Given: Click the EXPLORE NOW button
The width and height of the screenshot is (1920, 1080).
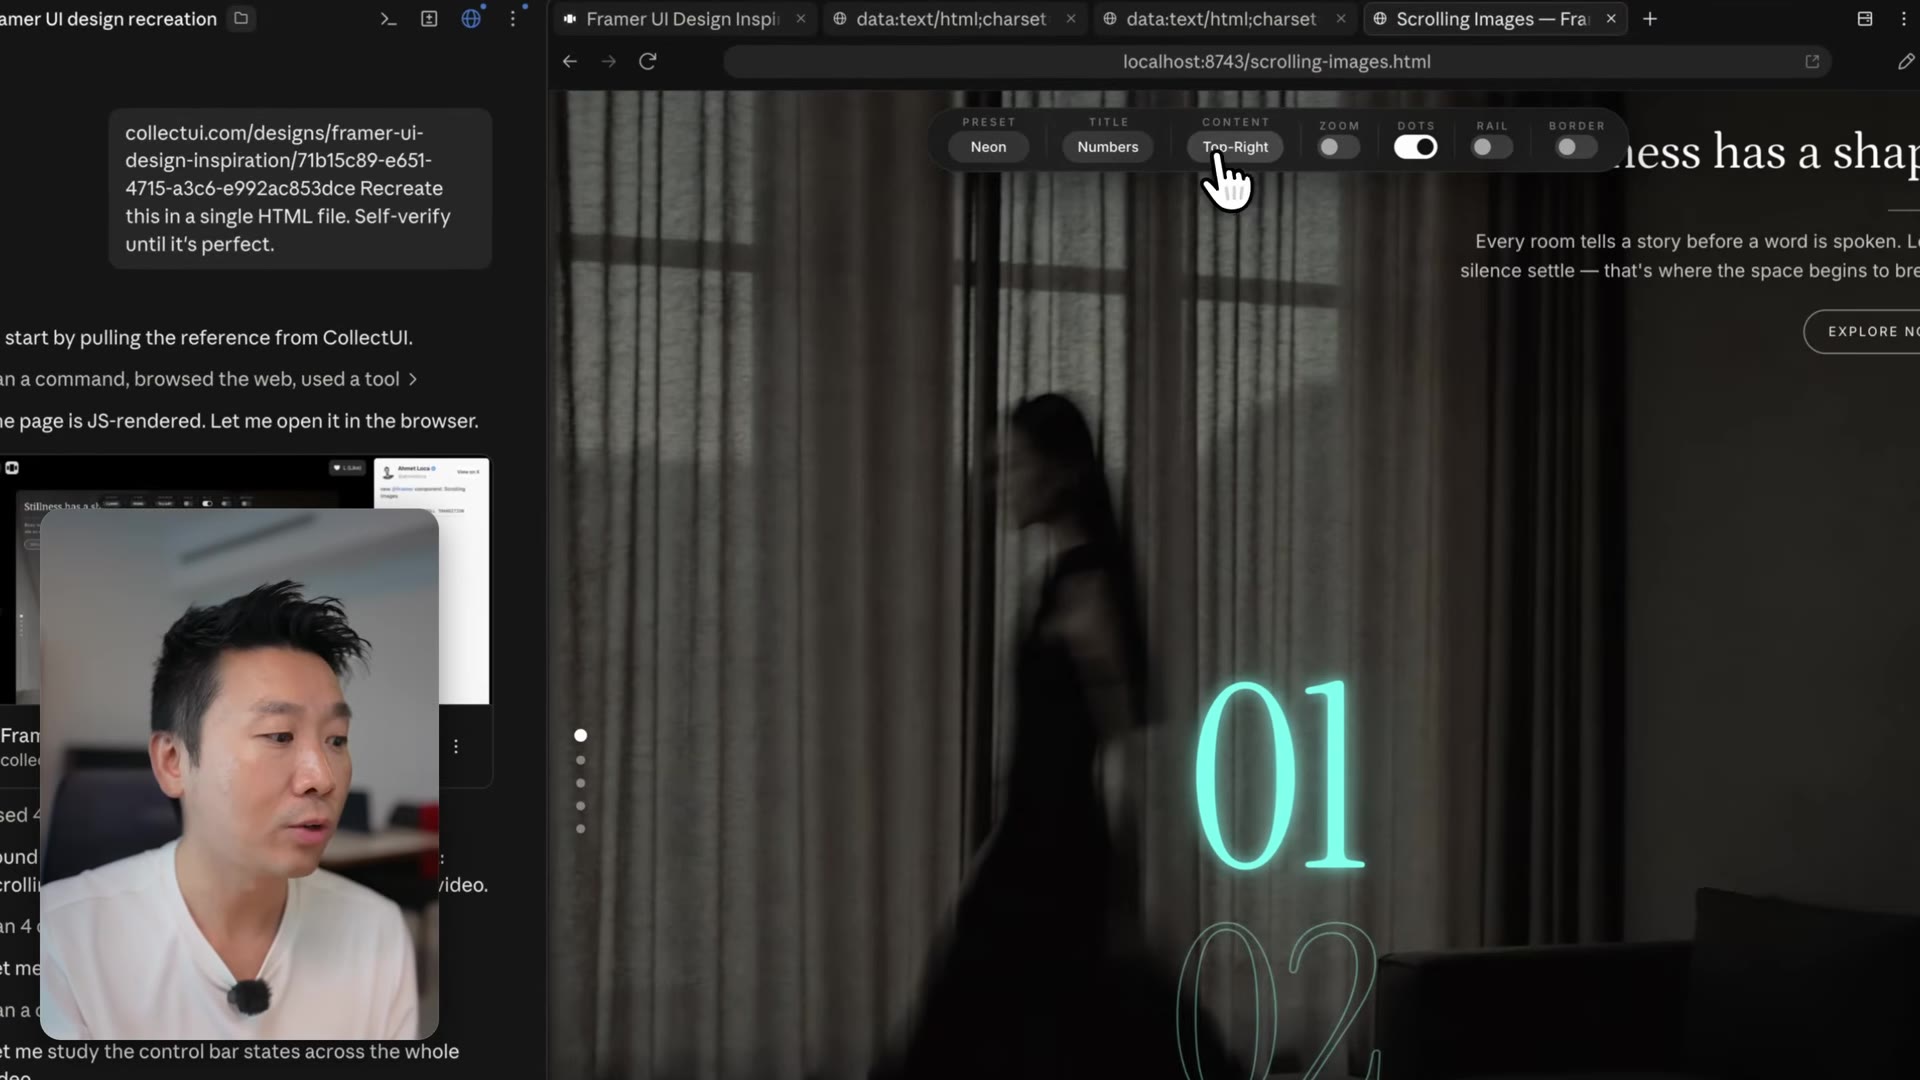Looking at the screenshot, I should click(1863, 332).
